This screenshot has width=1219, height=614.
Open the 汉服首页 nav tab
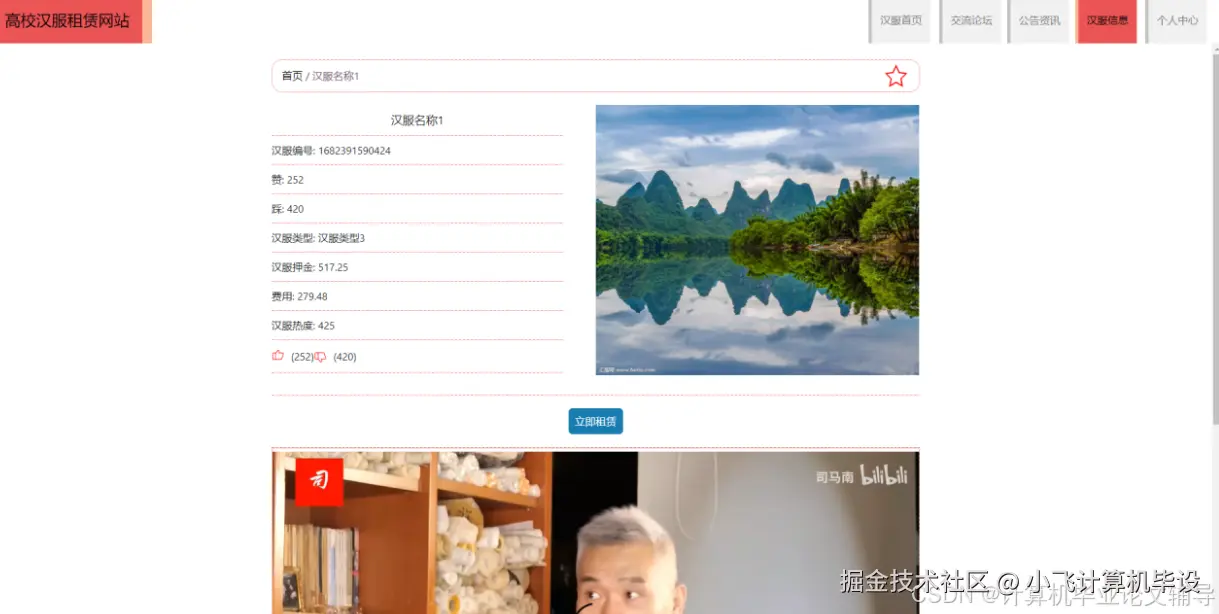900,21
